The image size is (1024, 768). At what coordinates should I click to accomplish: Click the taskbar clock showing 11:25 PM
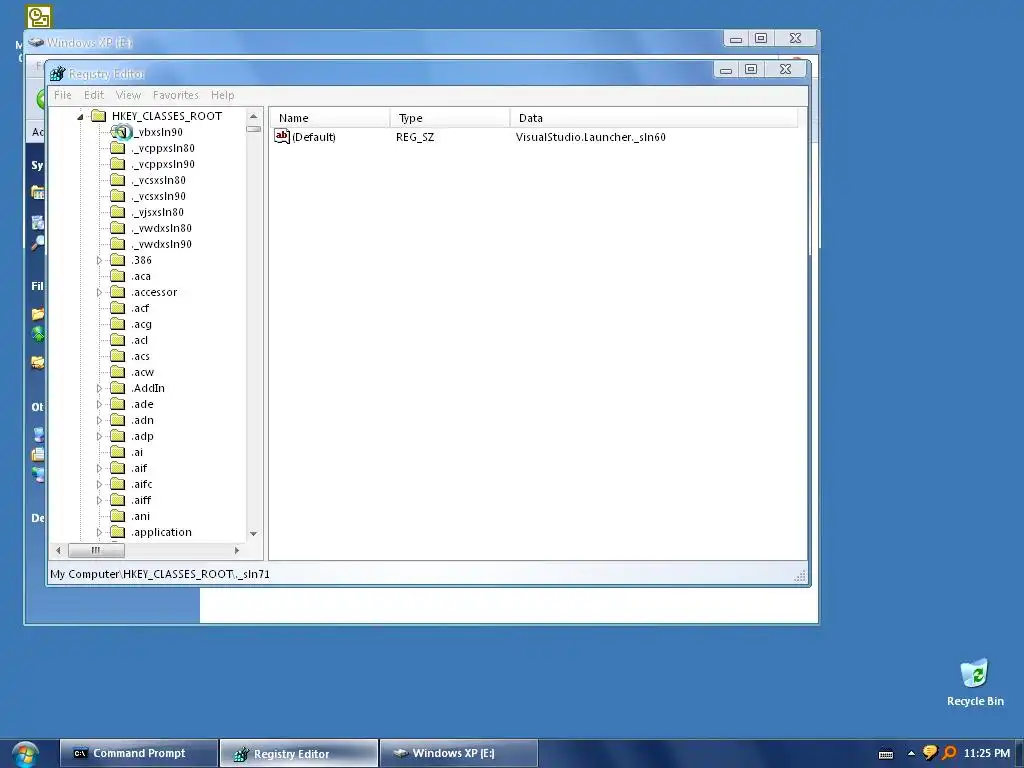click(986, 754)
